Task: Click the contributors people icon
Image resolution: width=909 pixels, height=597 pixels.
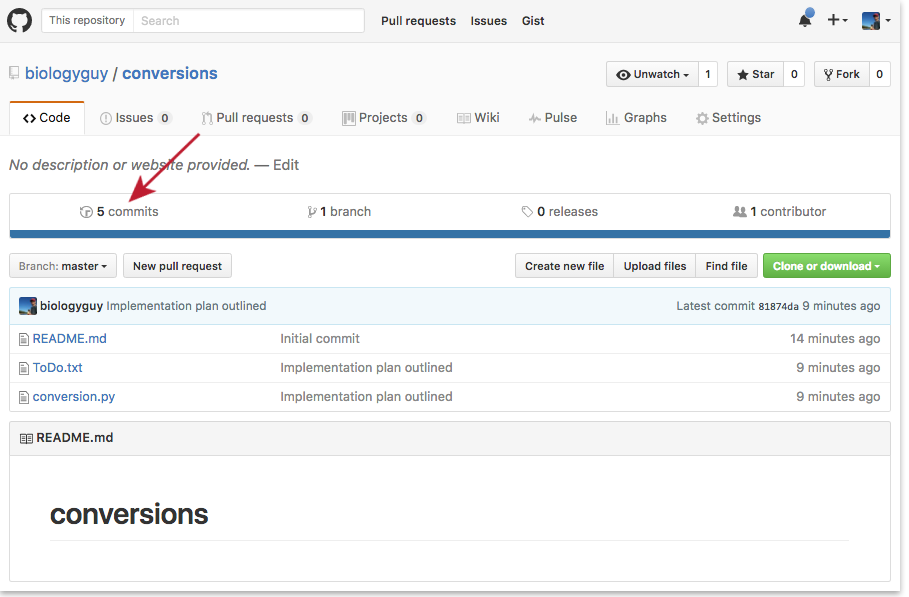Action: 740,212
